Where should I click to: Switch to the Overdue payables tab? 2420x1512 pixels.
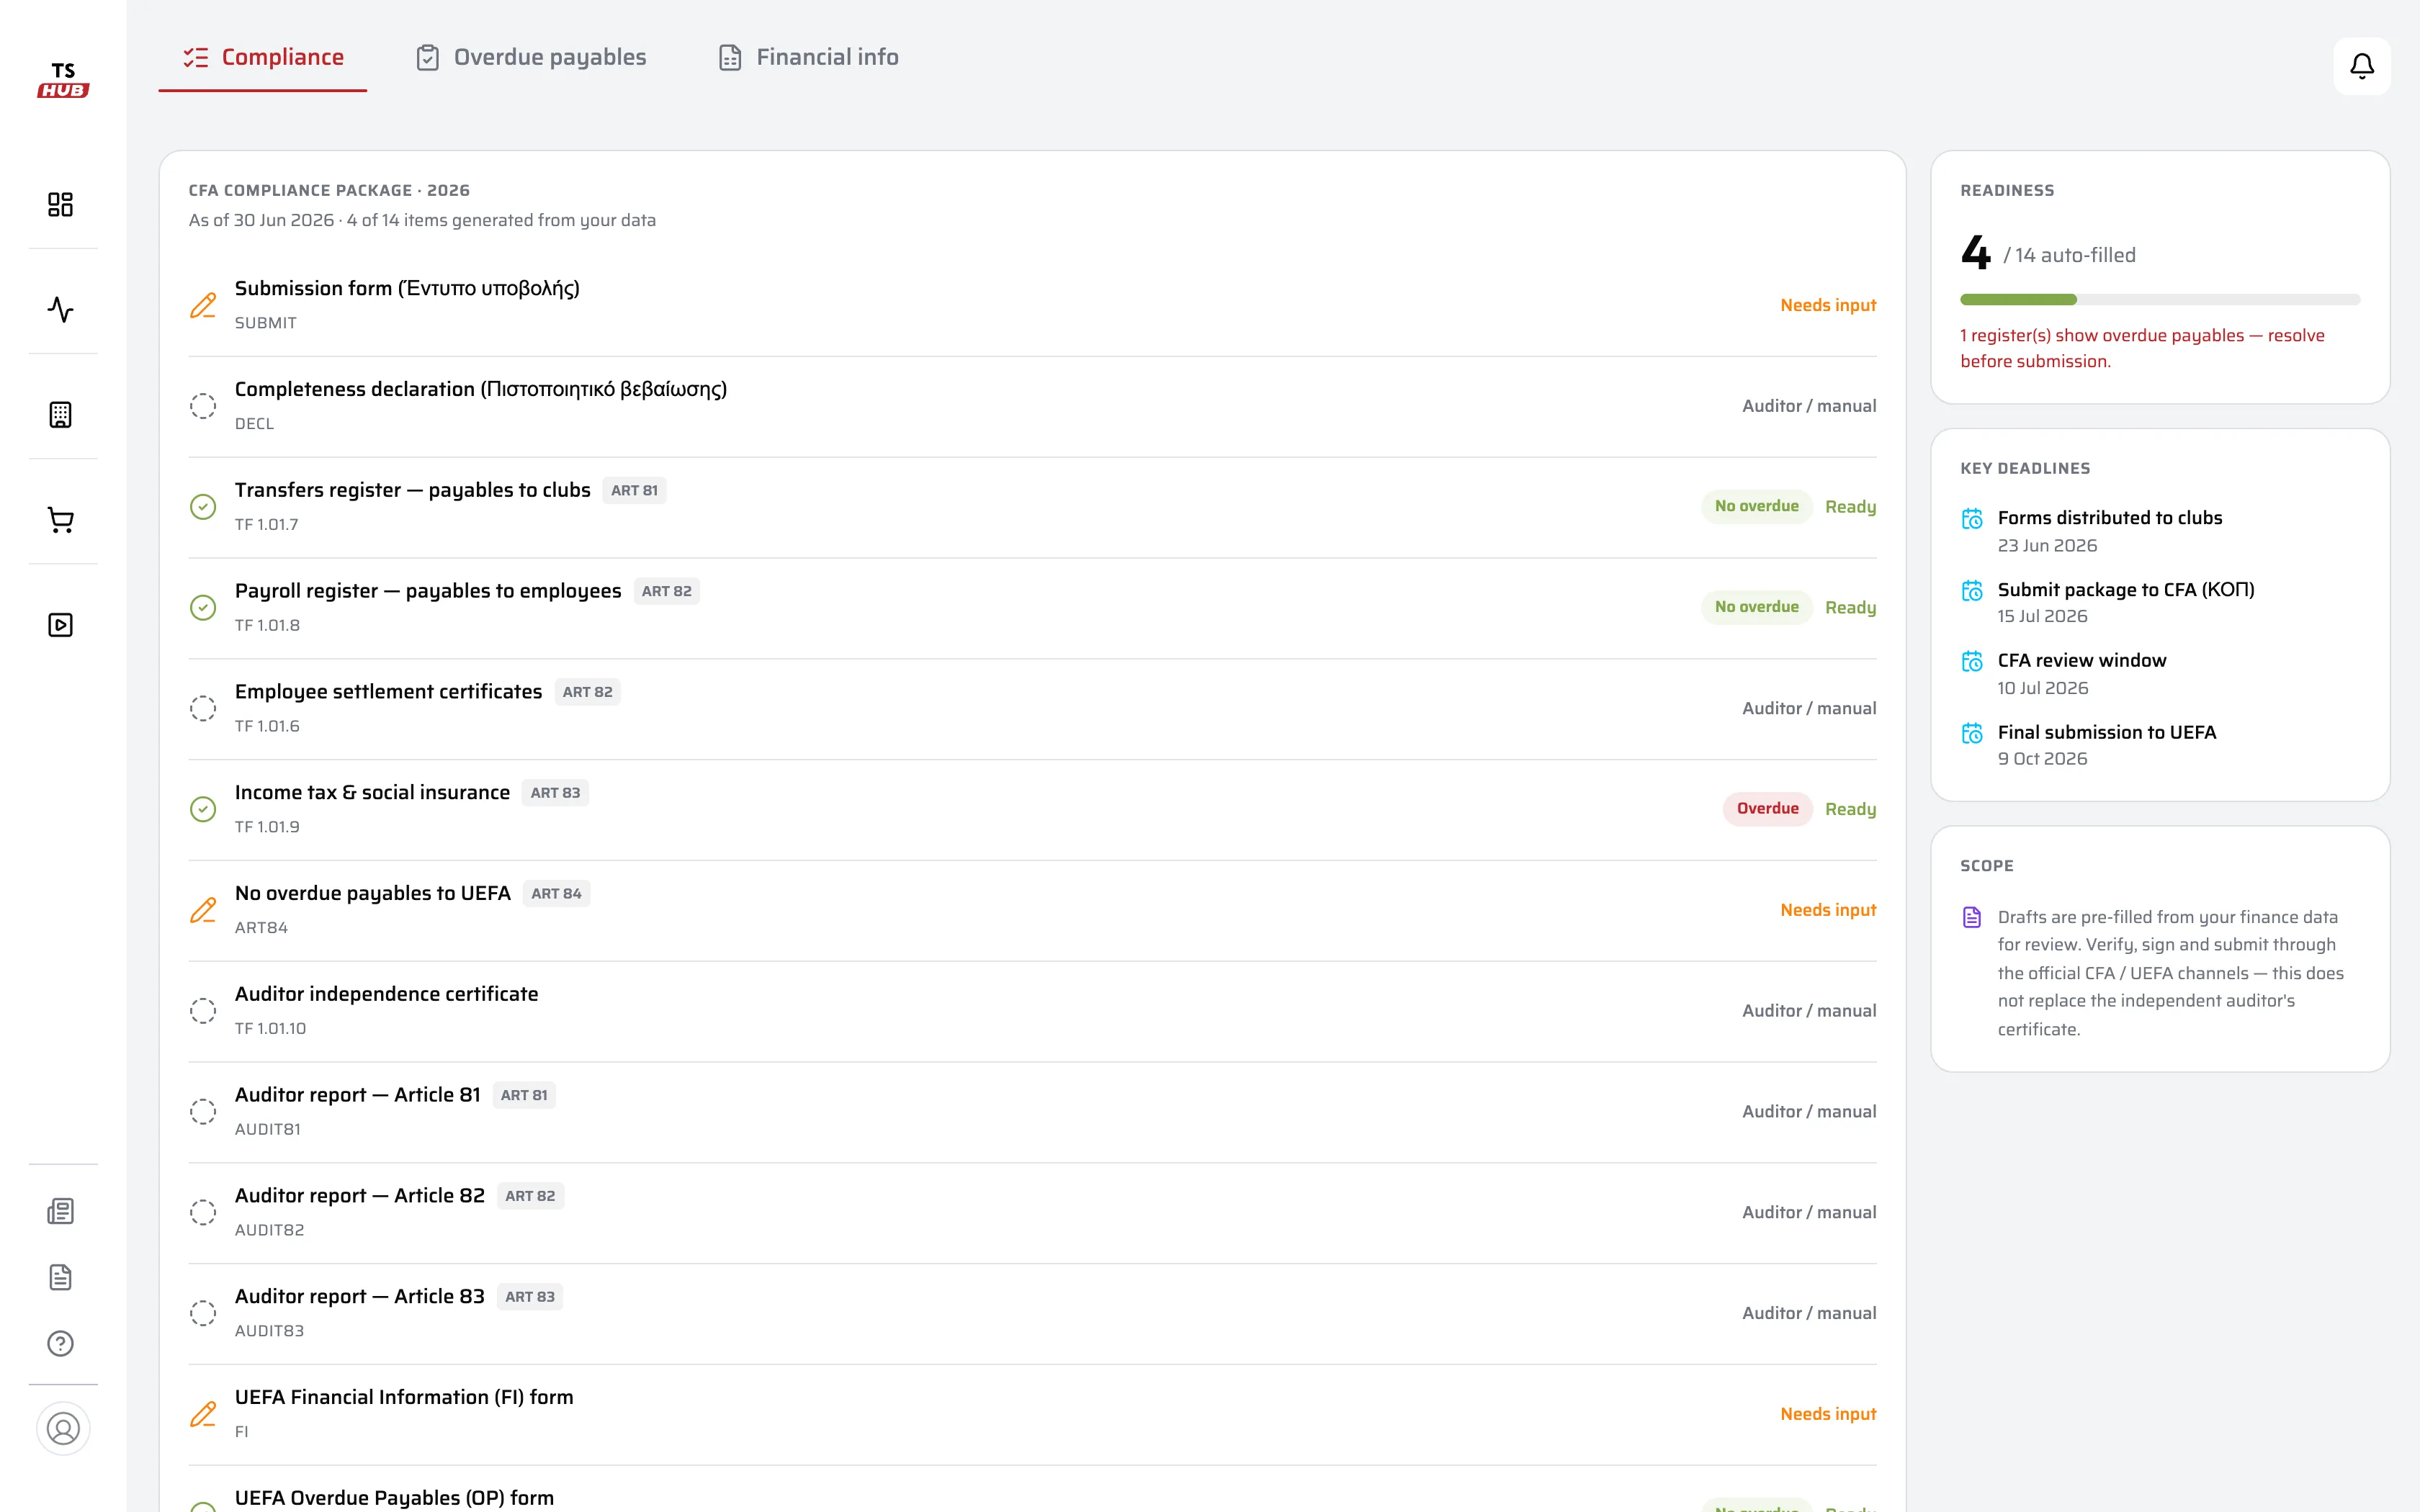coord(531,57)
